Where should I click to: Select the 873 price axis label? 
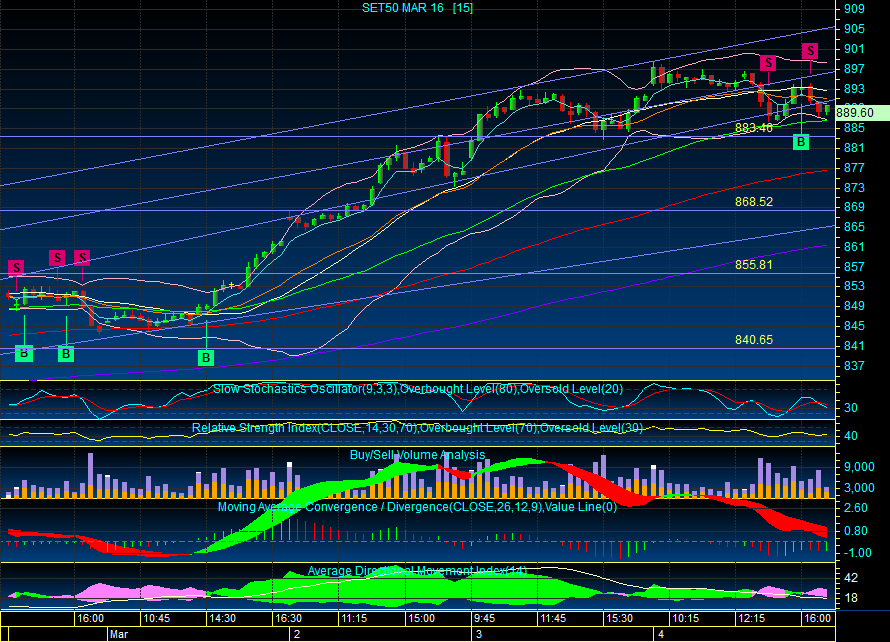click(854, 187)
